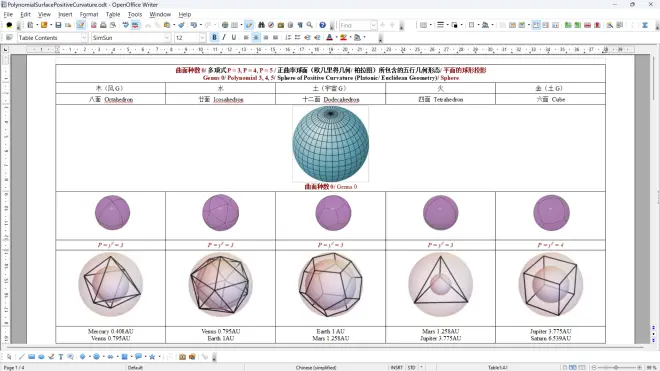660x371 pixels.
Task: Toggle Underline formatting
Action: click(234, 37)
